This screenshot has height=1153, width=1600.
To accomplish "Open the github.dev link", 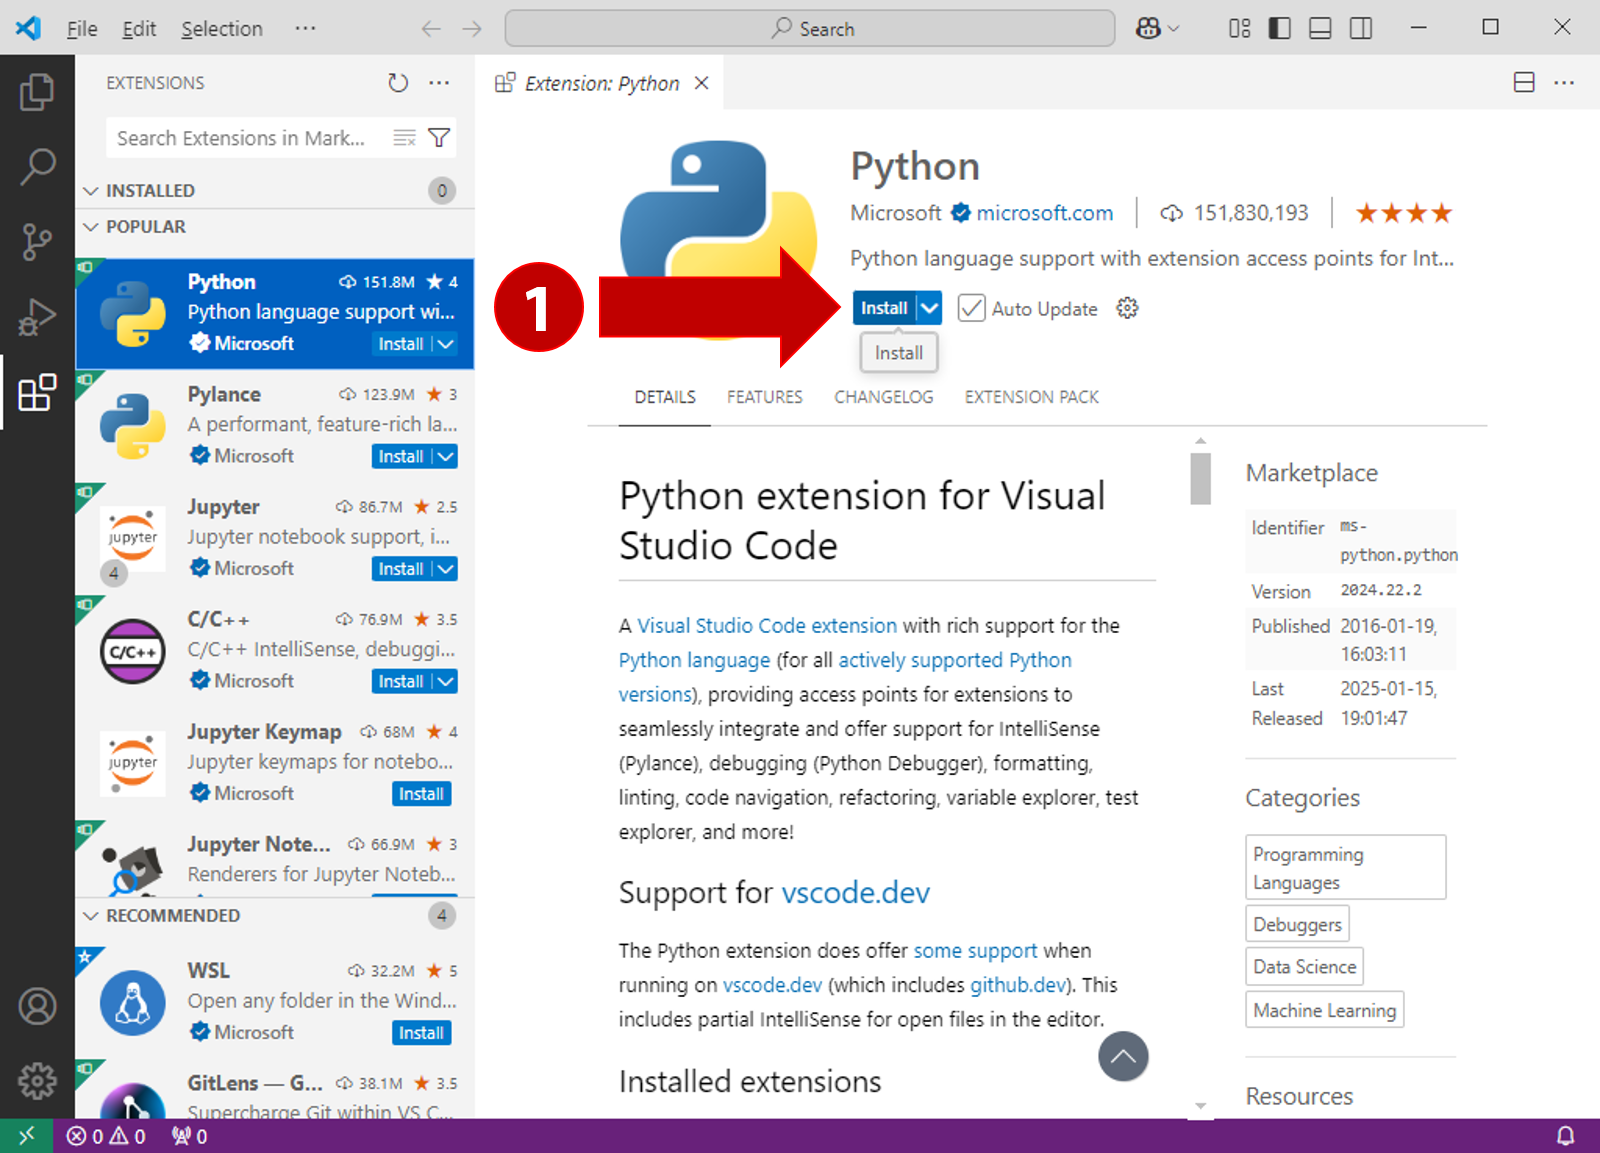I will 1018,985.
